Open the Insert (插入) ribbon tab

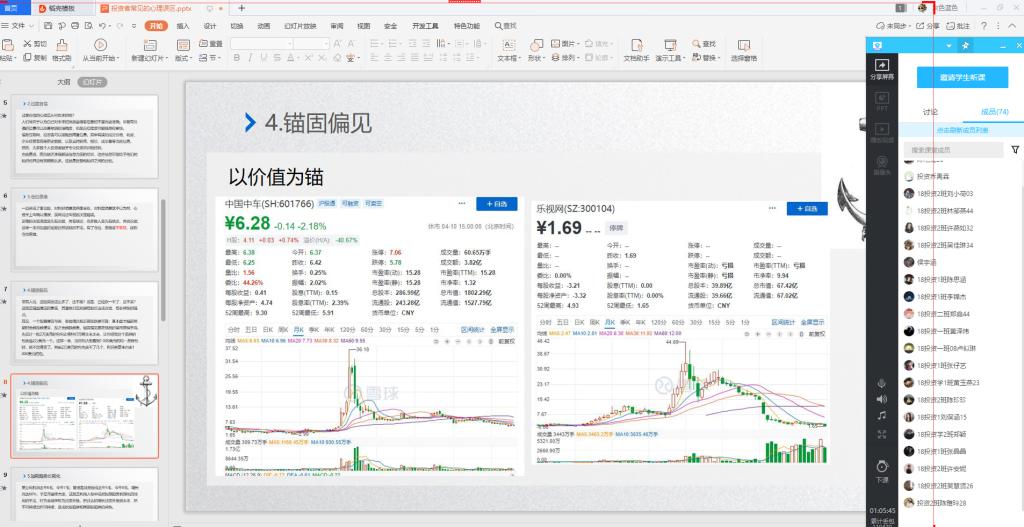184,26
